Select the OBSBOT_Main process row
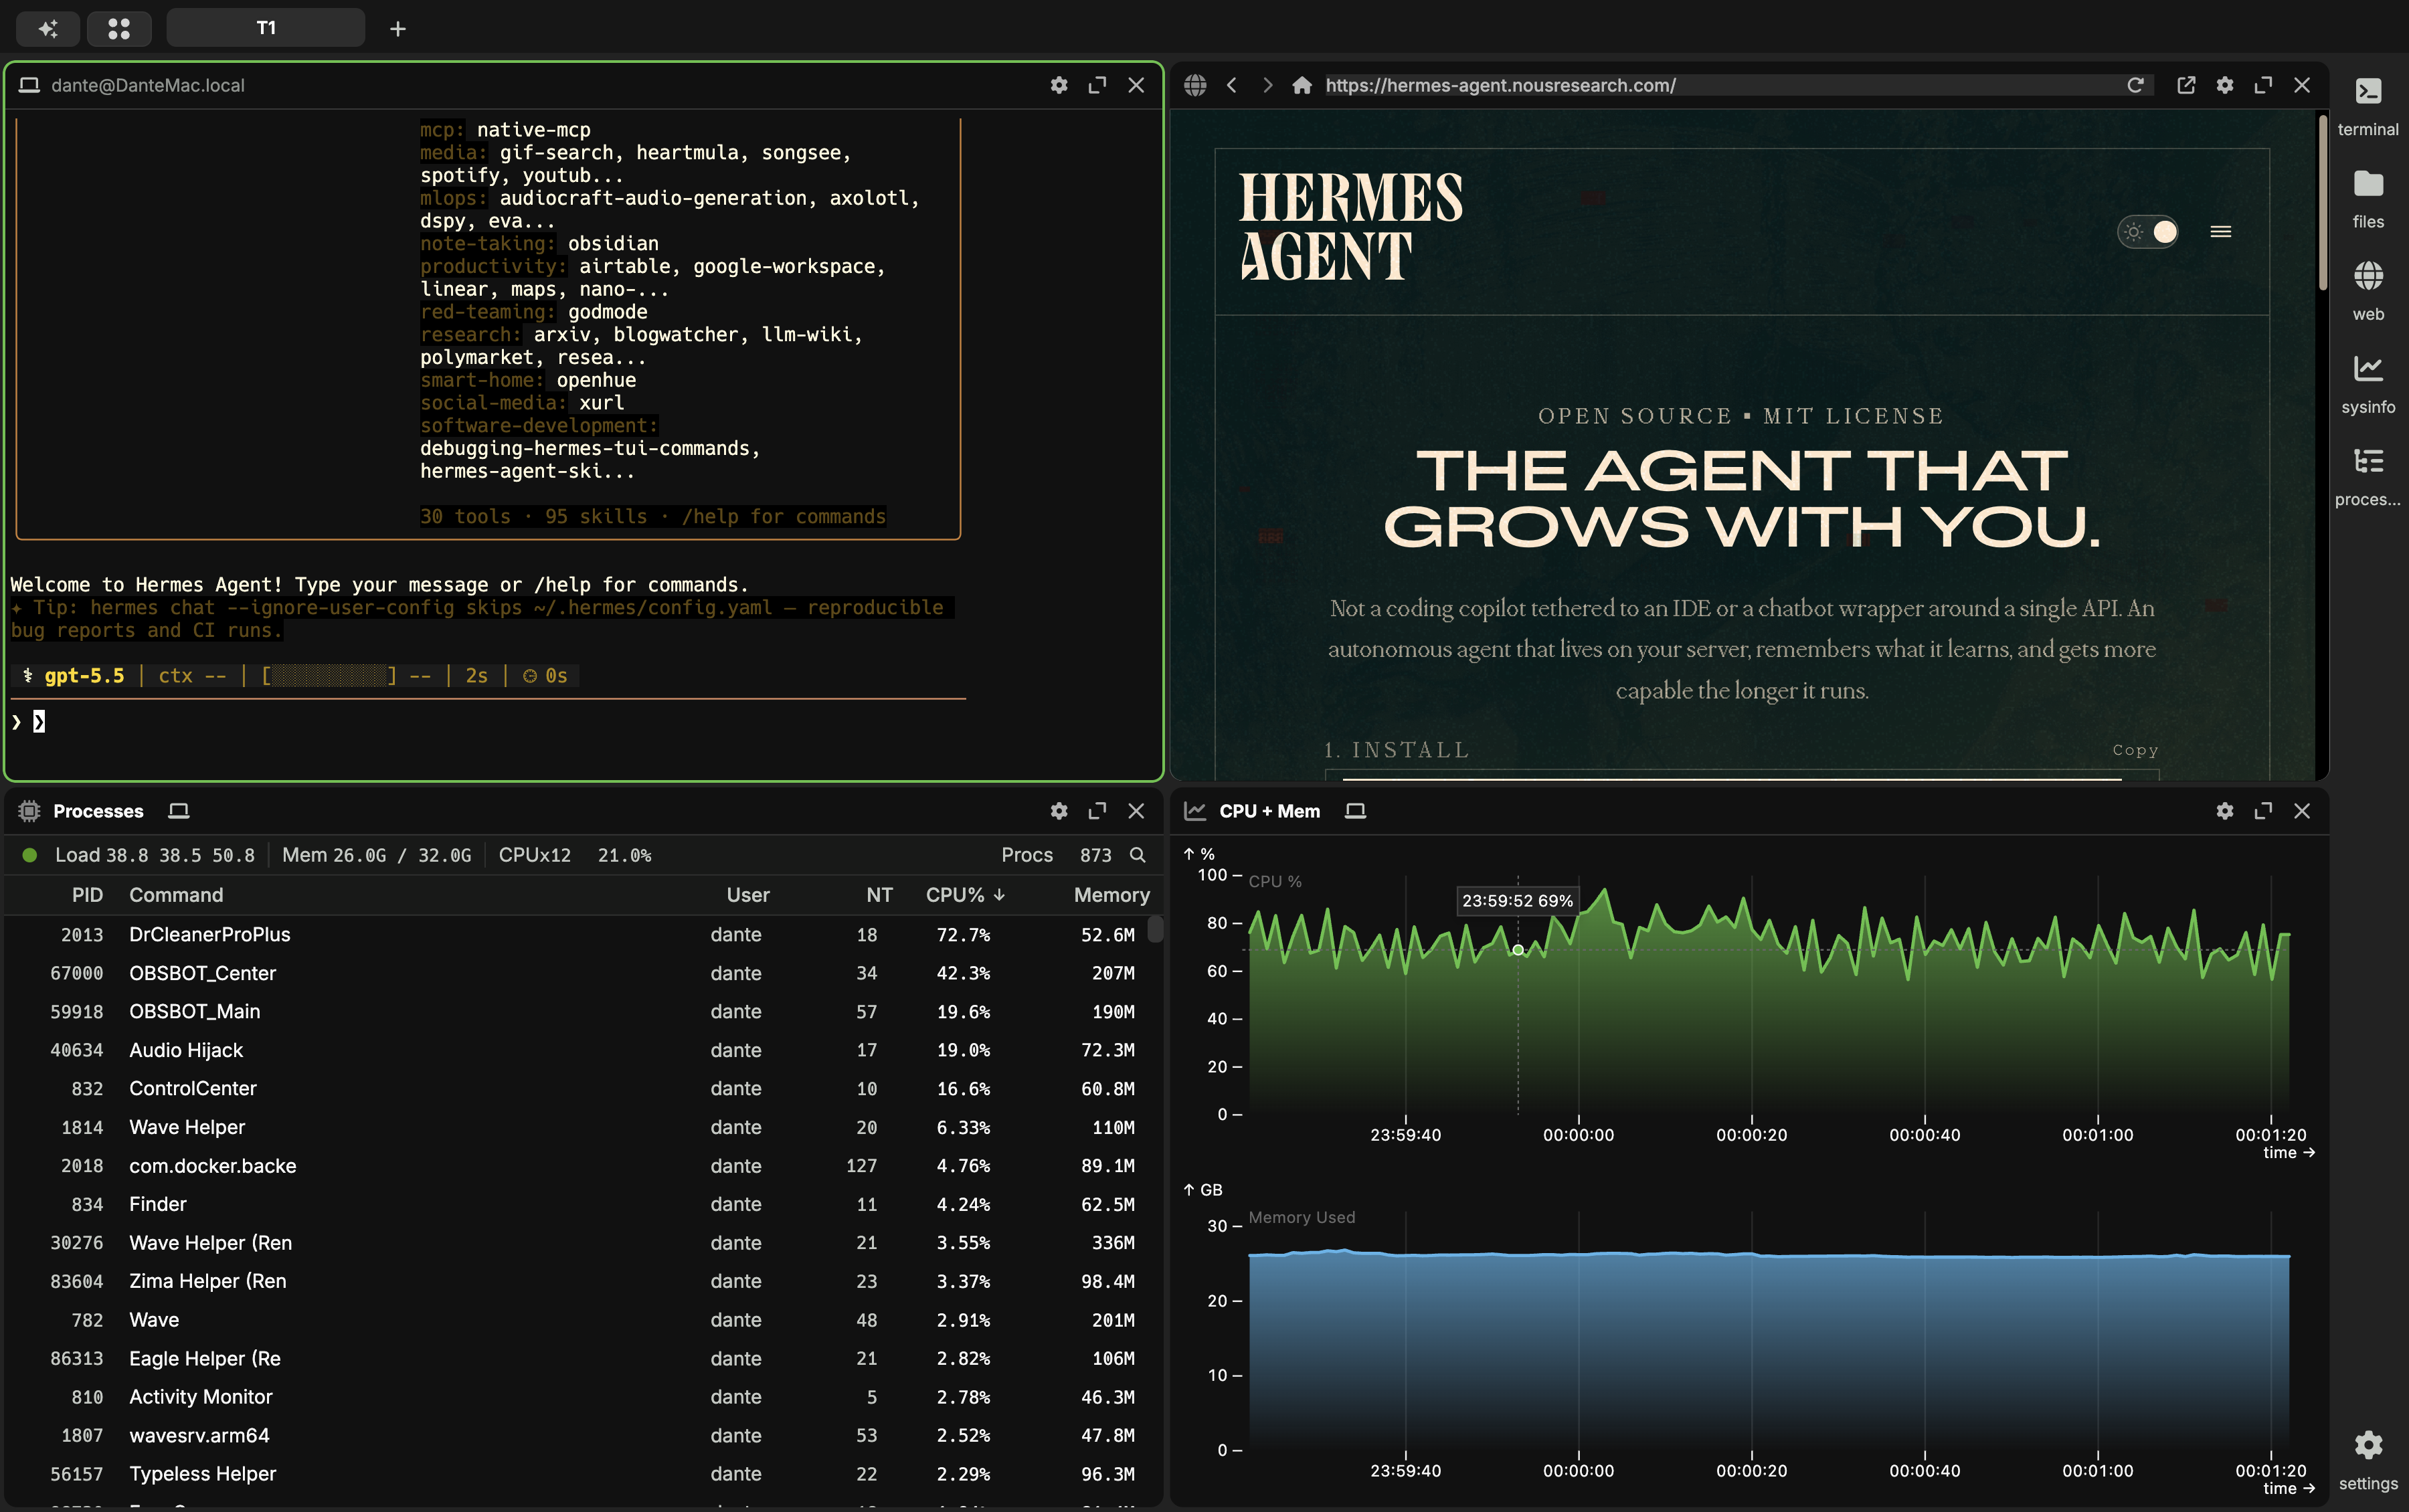 click(576, 1012)
